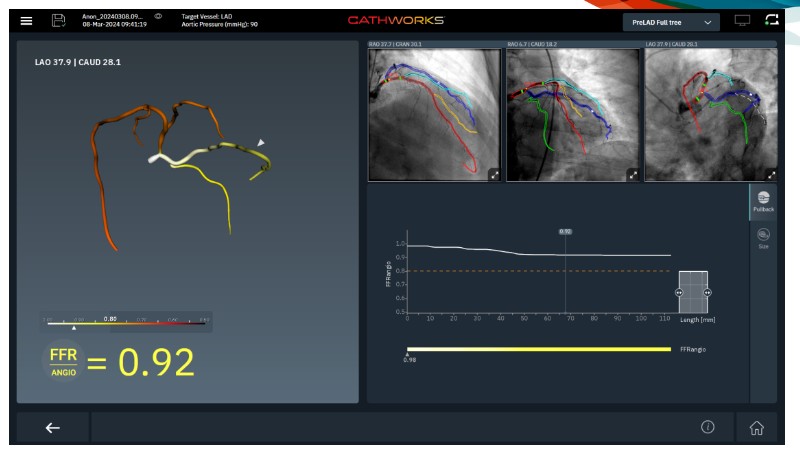The width and height of the screenshot is (800, 450).
Task: Switch to the Size tab
Action: (x=763, y=238)
